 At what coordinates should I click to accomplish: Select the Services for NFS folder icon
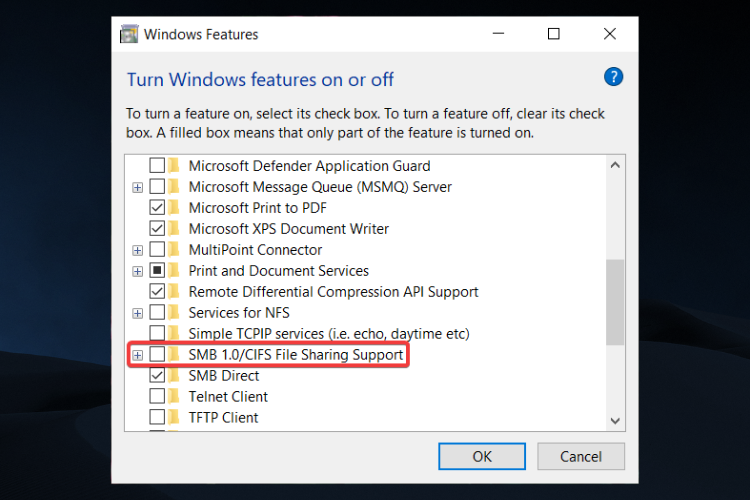[x=174, y=313]
